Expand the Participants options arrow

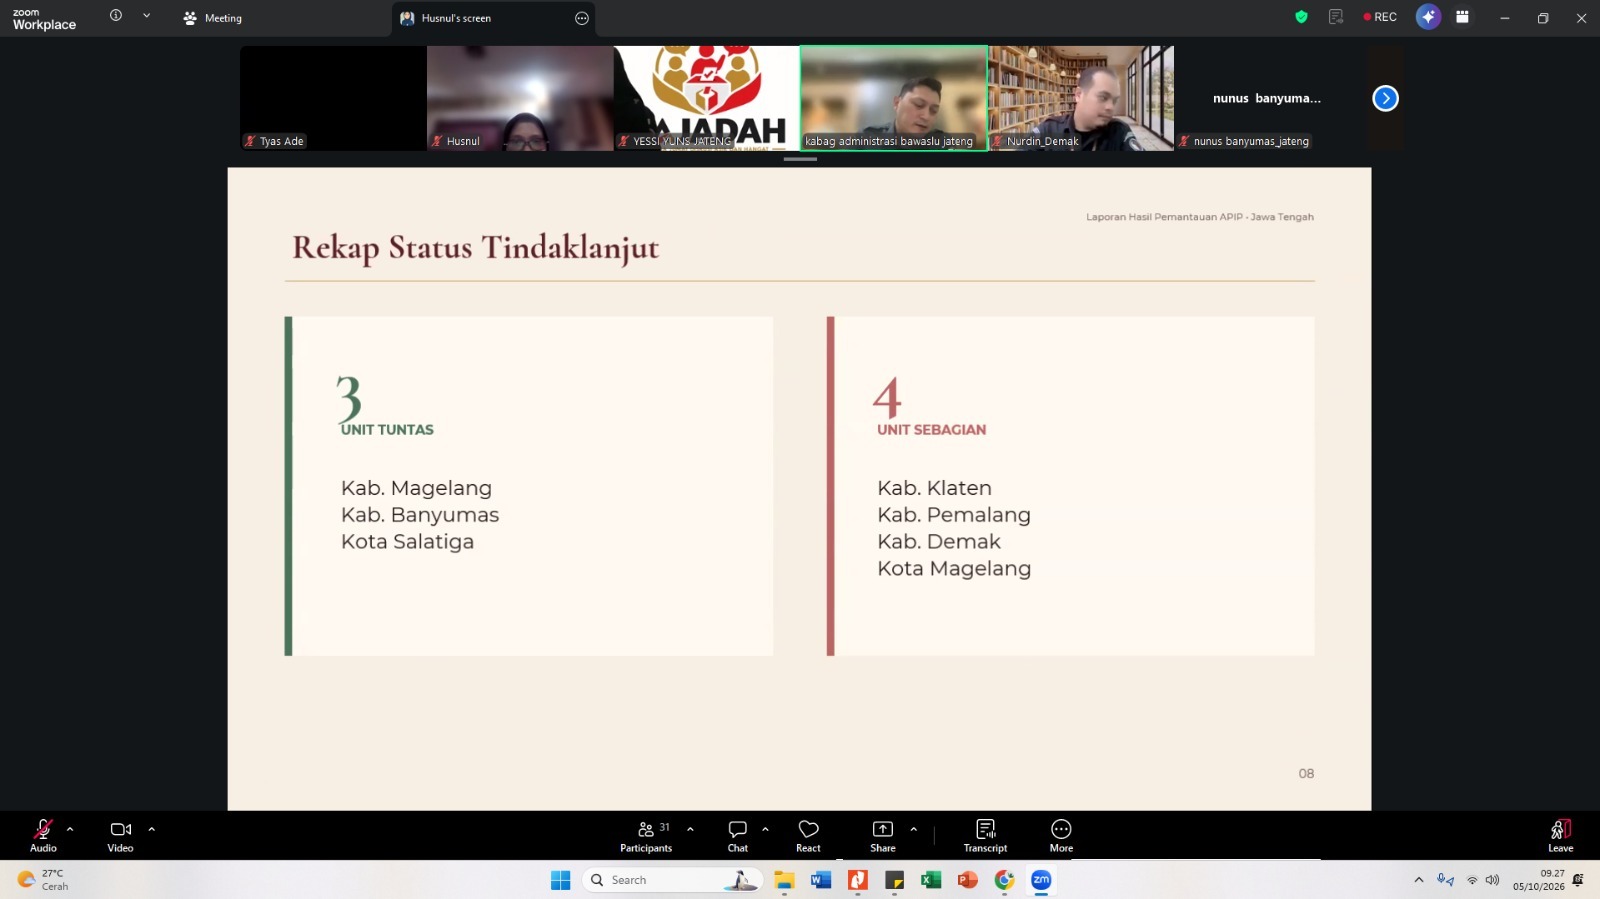click(x=690, y=829)
